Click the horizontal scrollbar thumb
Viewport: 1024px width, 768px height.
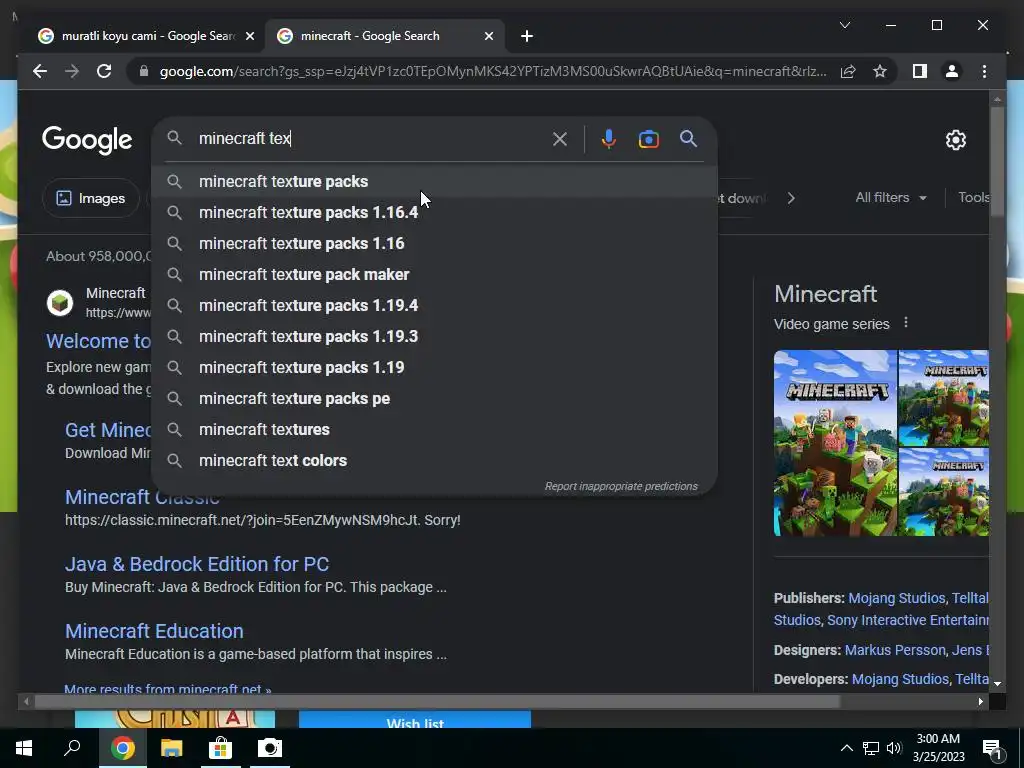click(x=436, y=702)
